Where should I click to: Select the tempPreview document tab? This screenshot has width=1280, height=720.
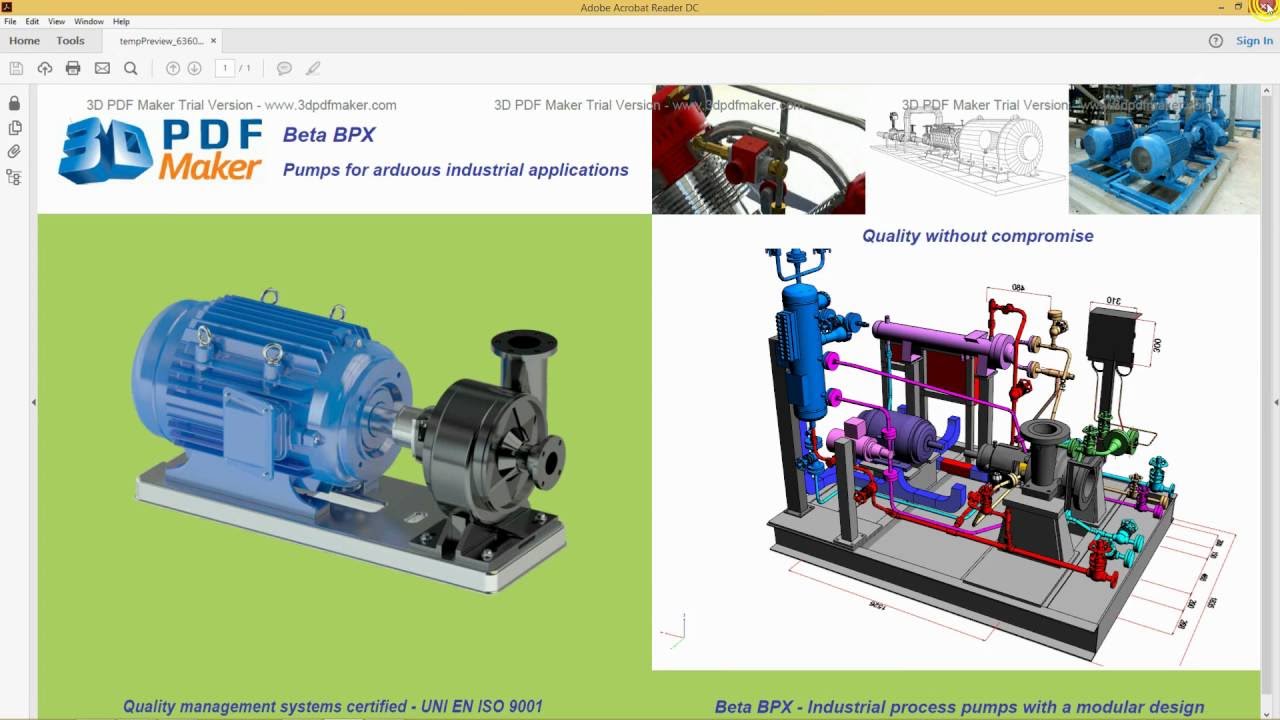pos(161,41)
